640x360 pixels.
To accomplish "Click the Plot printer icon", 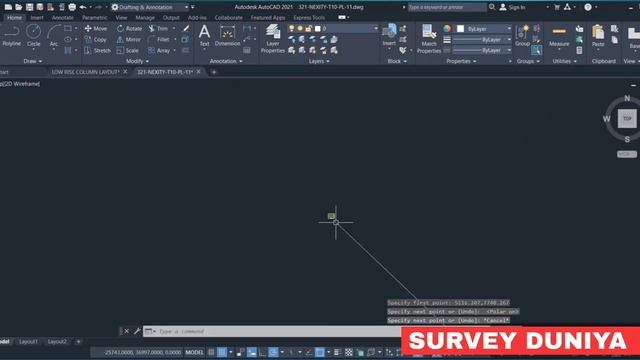I will (x=72, y=7).
